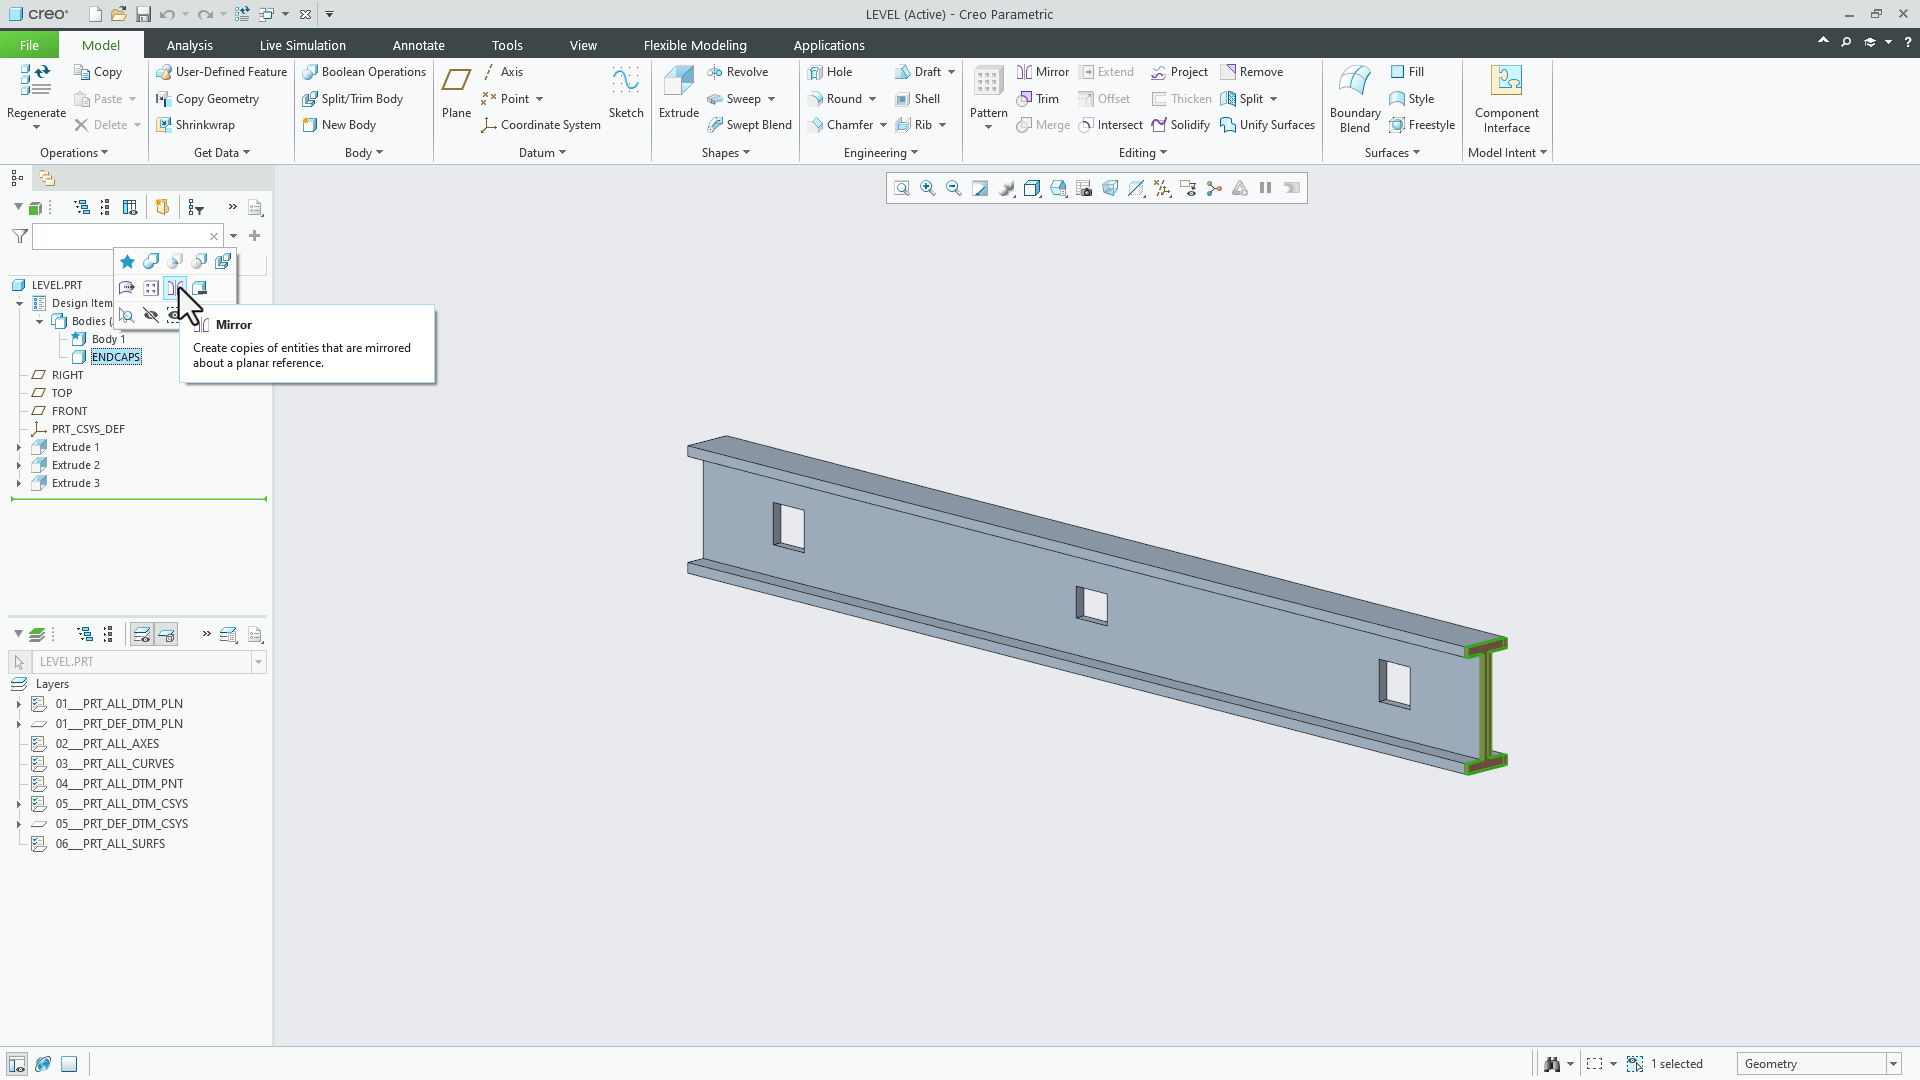This screenshot has width=1920, height=1080.
Task: Click the Extrude tool icon
Action: coord(679,82)
